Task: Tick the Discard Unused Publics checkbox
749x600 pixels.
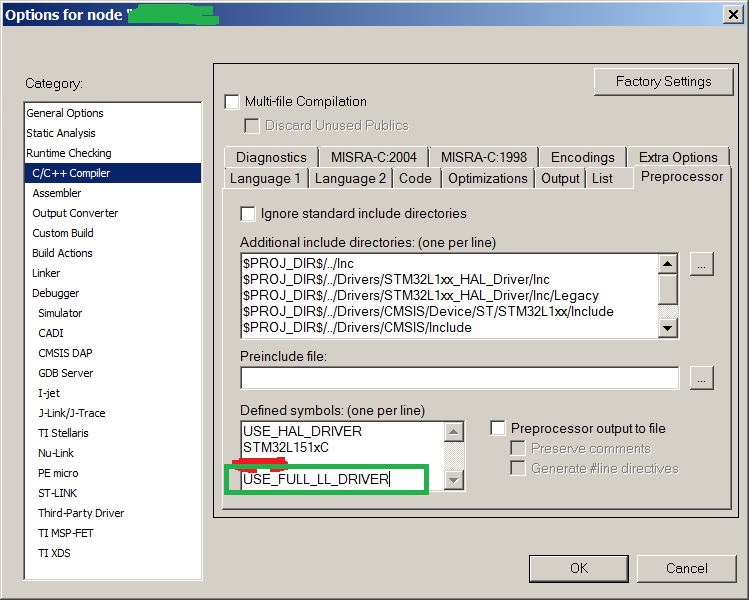Action: (x=252, y=126)
